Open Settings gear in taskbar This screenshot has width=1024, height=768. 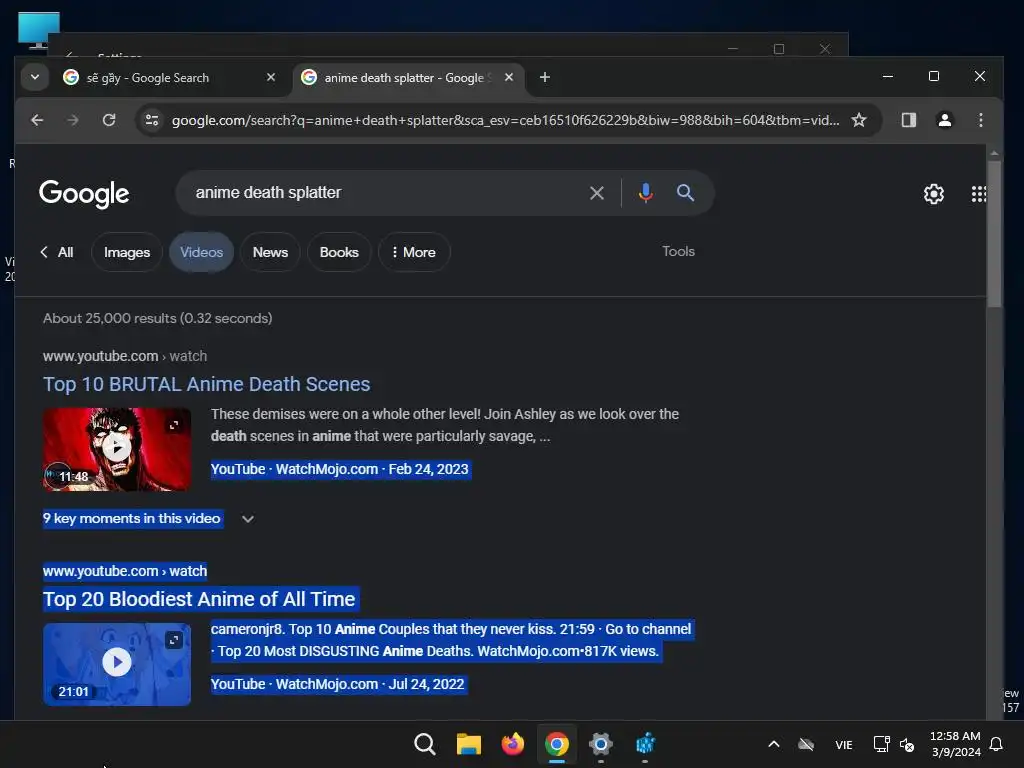[x=601, y=744]
